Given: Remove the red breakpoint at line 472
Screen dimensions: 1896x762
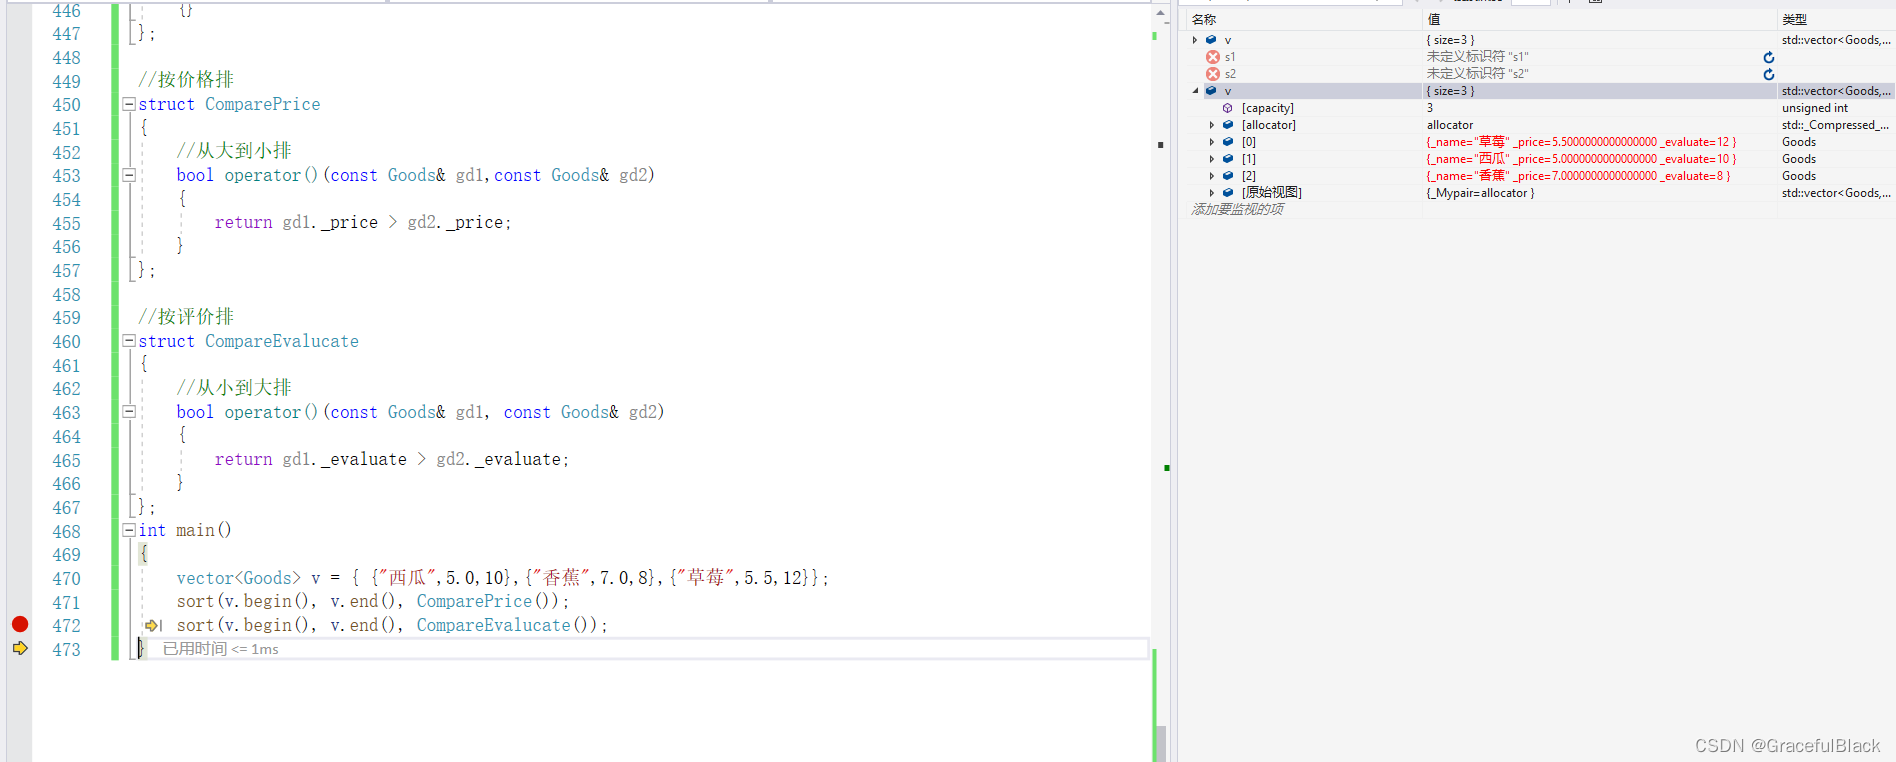Looking at the screenshot, I should coord(20,624).
